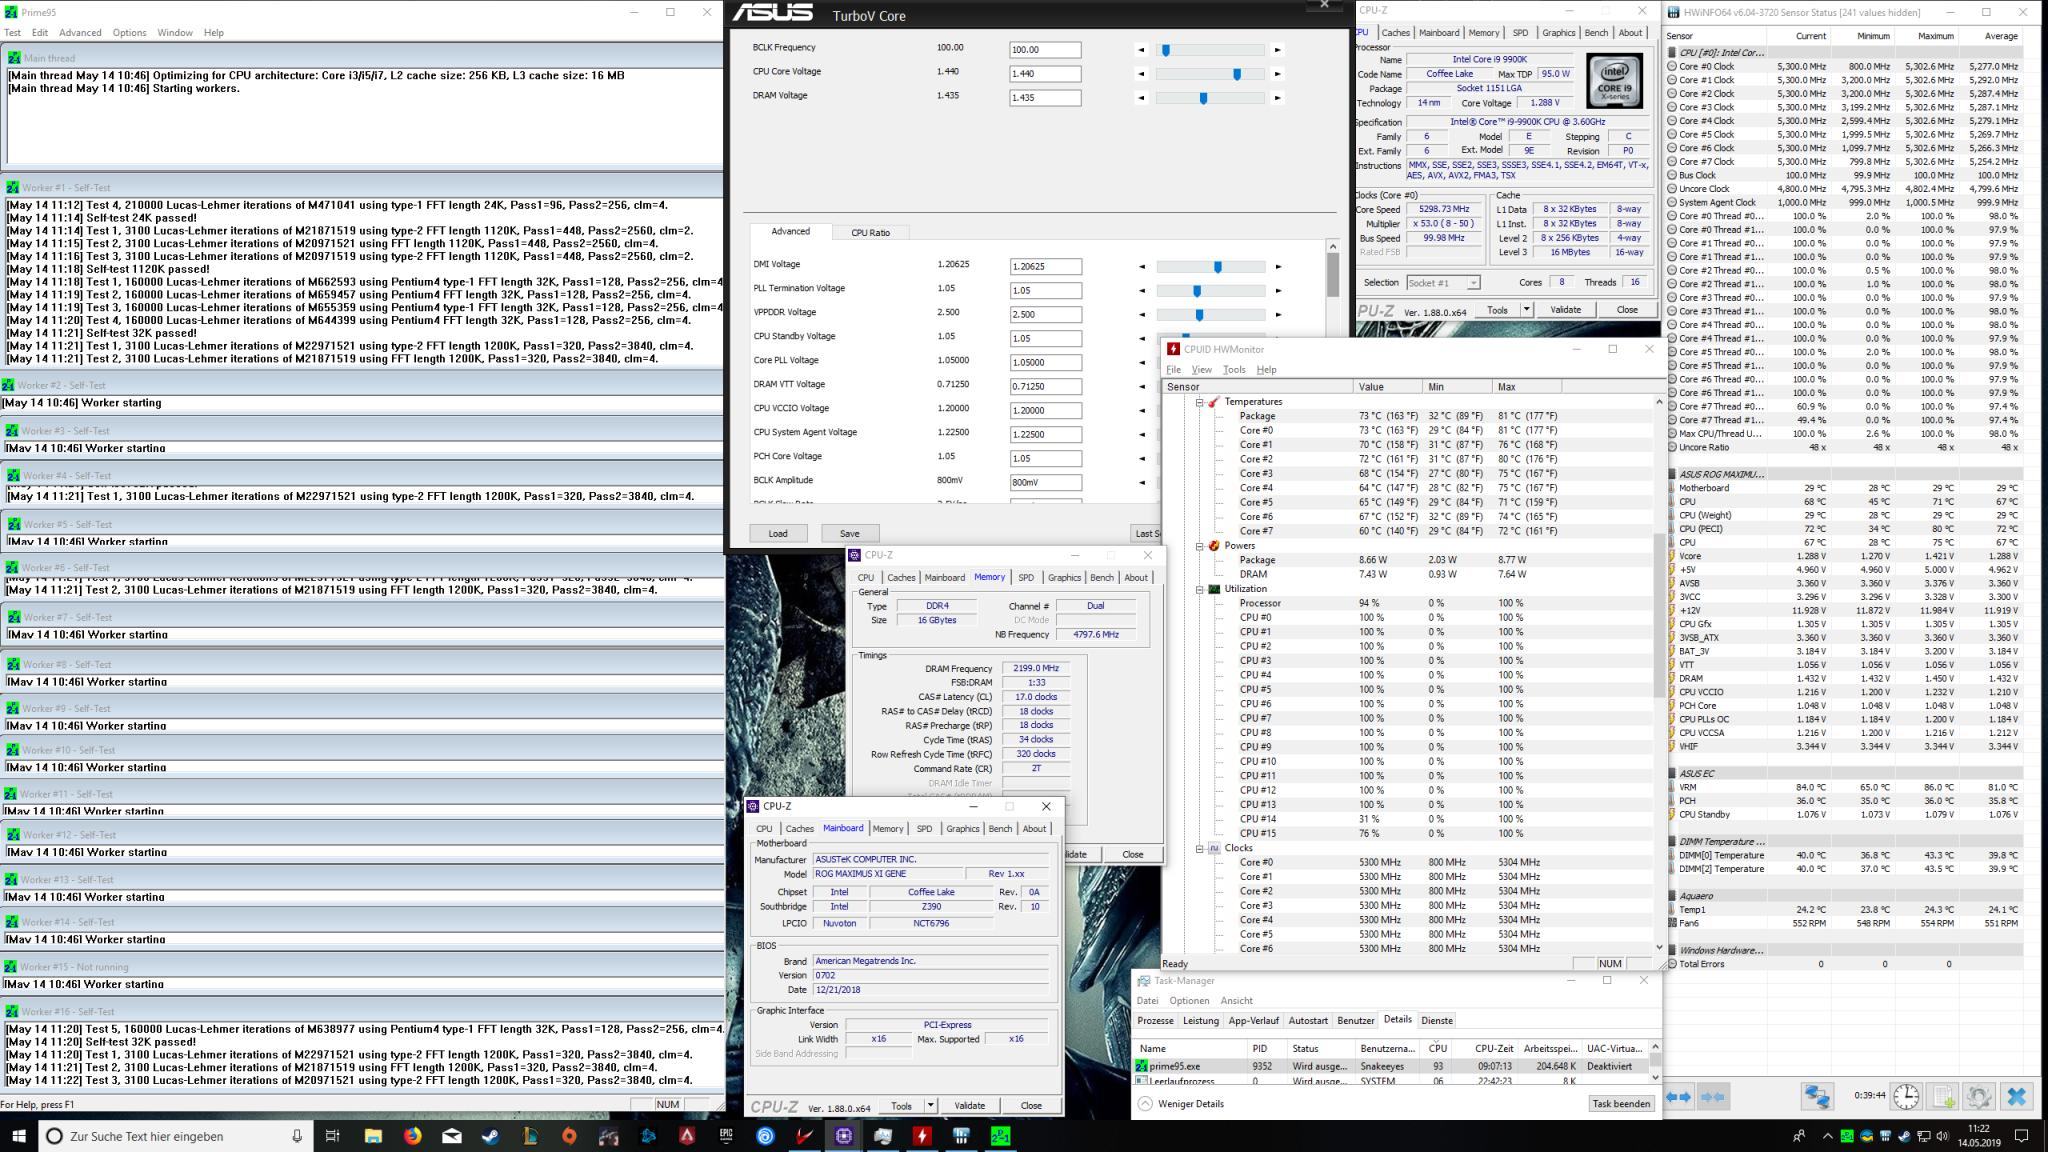Image resolution: width=2048 pixels, height=1152 pixels.
Task: Click Save button in TurboV Core
Action: click(849, 533)
